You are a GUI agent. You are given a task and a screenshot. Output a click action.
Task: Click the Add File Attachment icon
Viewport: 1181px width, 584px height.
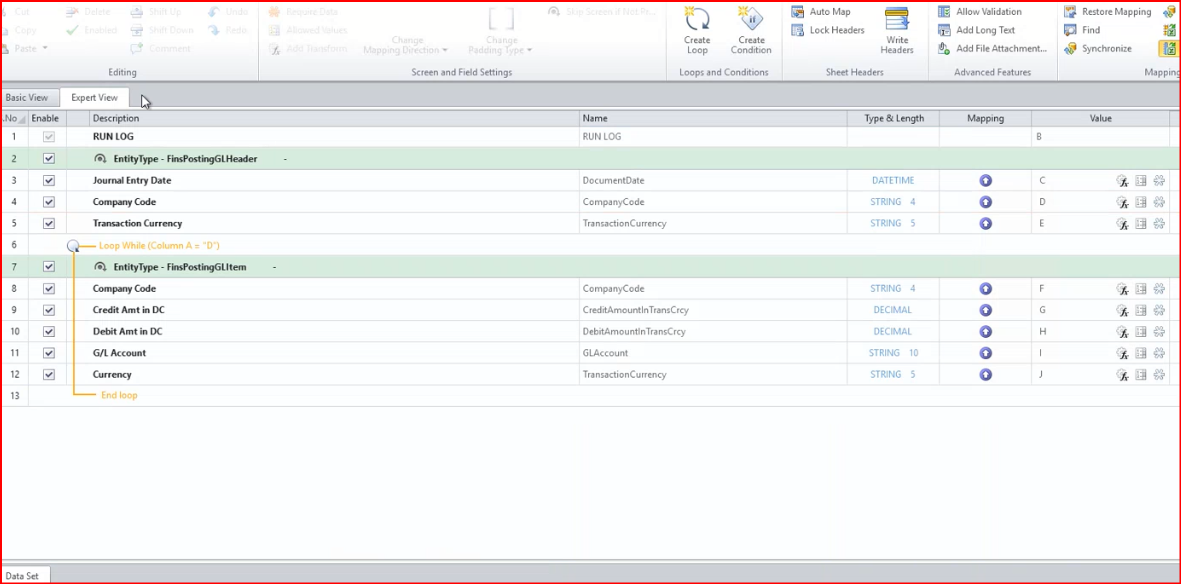[x=944, y=48]
